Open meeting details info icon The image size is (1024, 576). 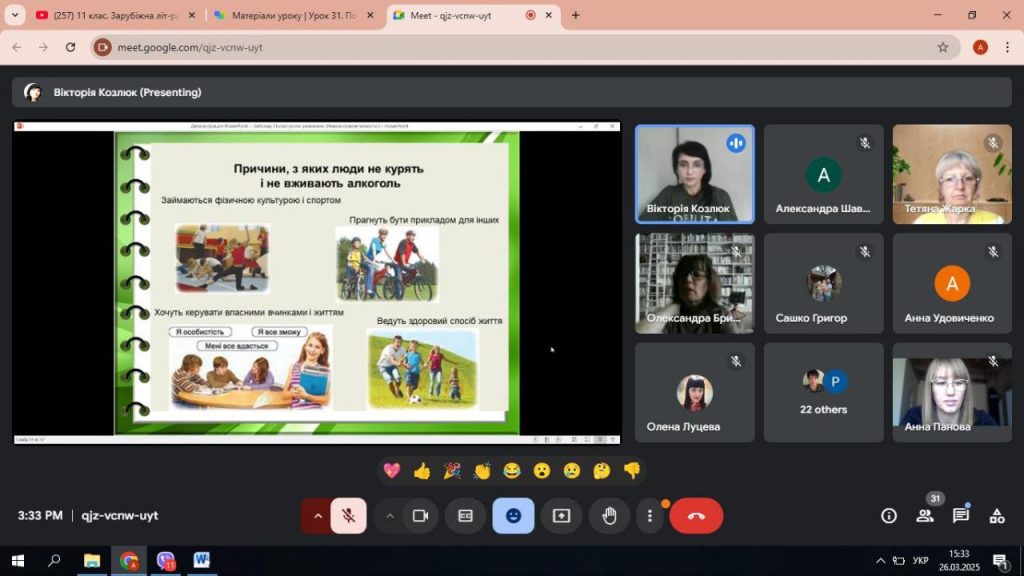[888, 516]
